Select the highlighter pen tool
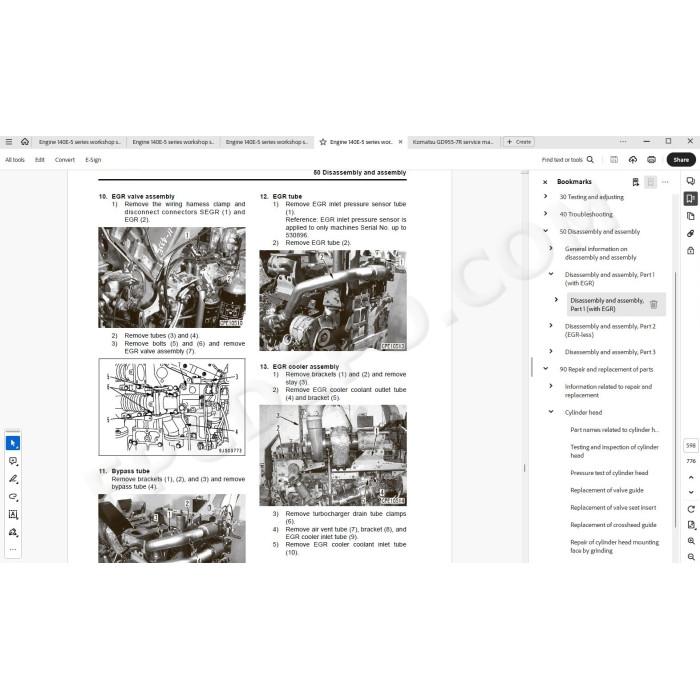Viewport: 700px width, 700px height. coord(13,479)
